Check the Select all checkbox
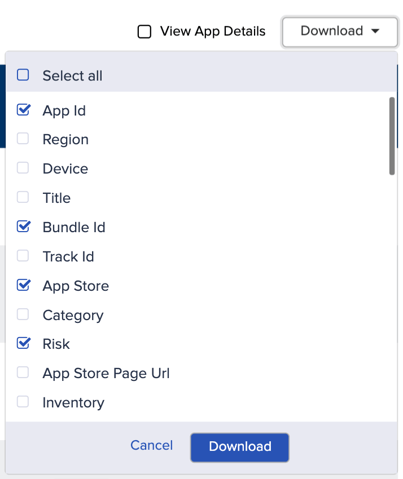This screenshot has width=403, height=479. point(23,75)
